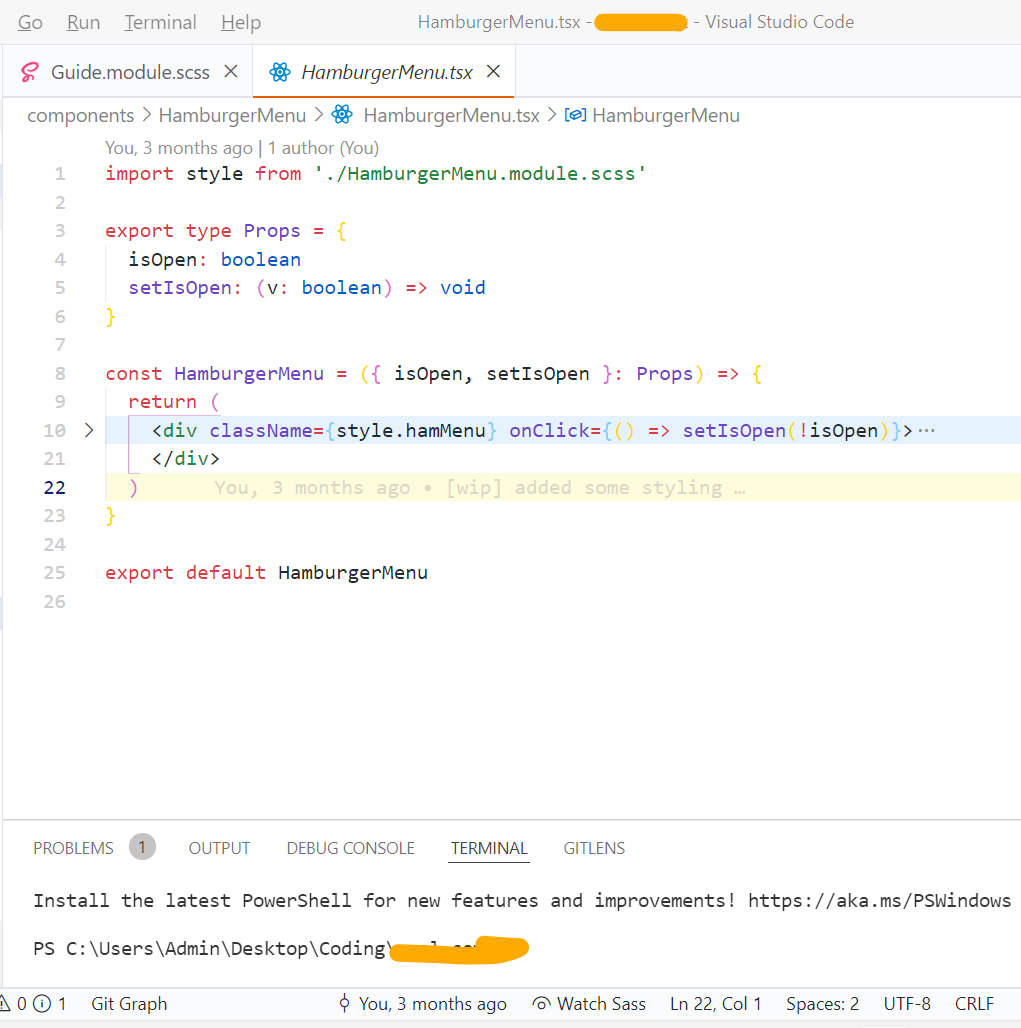Screen dimensions: 1021x1028
Task: Switch to the Guide.module.scss tab
Action: coord(130,72)
